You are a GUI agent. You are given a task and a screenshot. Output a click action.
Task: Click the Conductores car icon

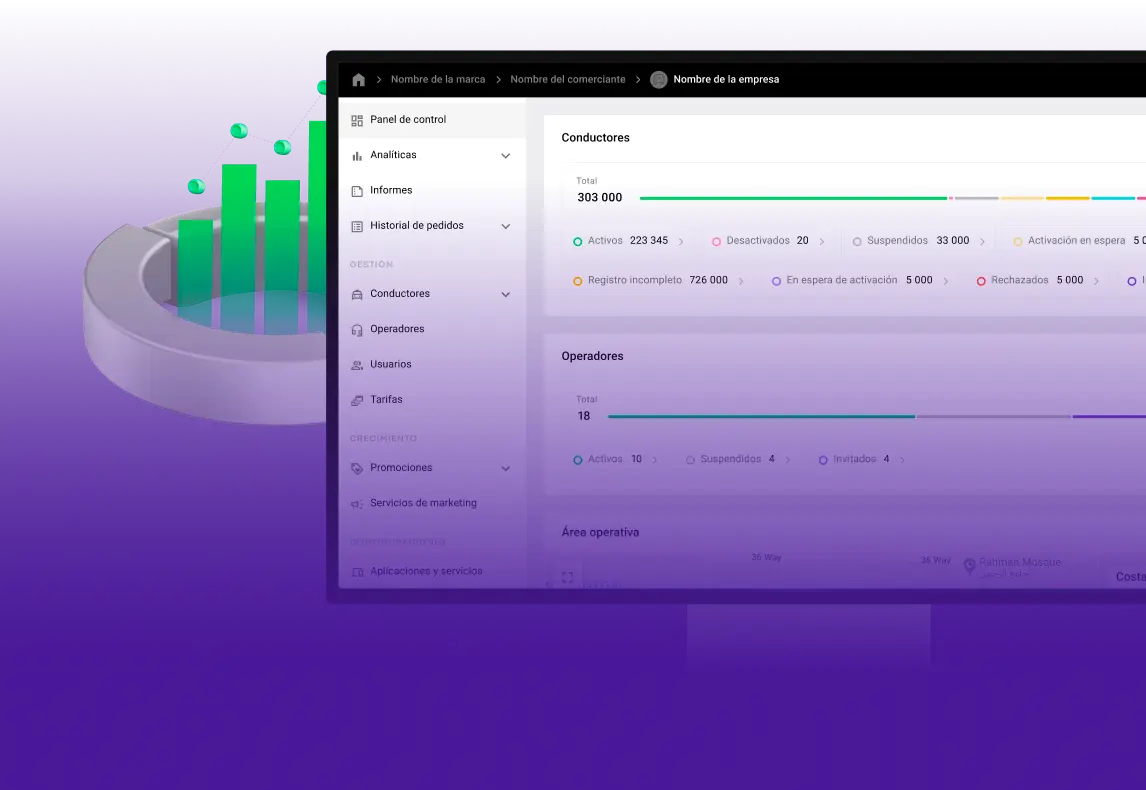tap(357, 293)
